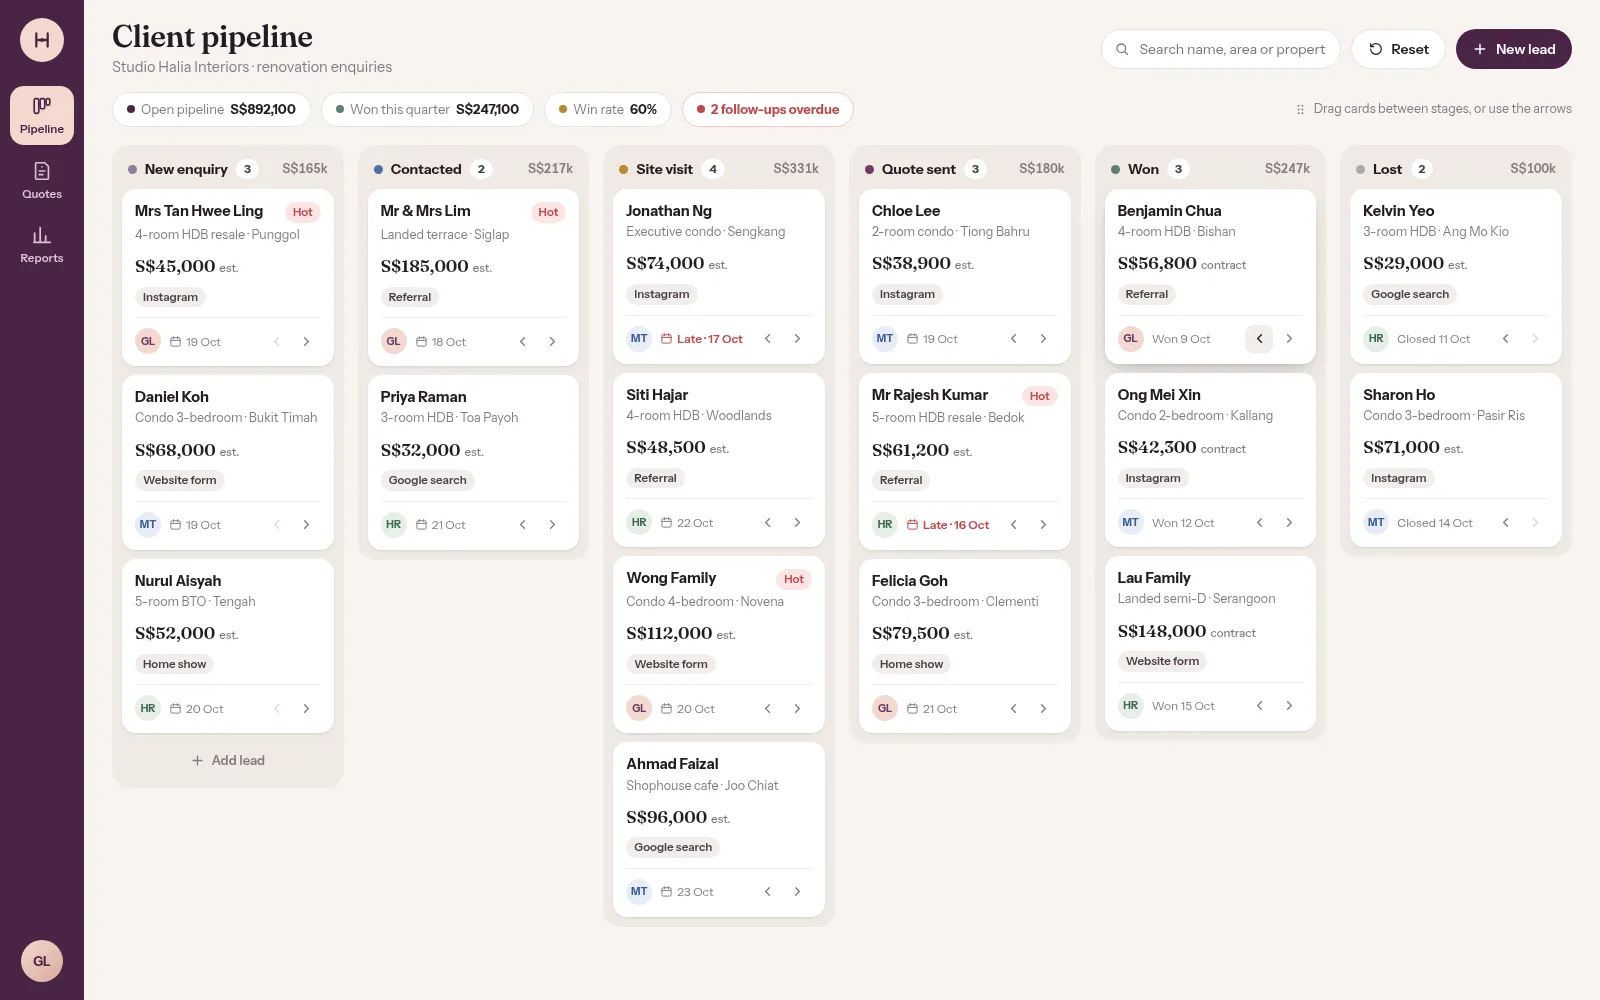Move Lau Family card back a stage
1600x1000 pixels.
[1259, 706]
